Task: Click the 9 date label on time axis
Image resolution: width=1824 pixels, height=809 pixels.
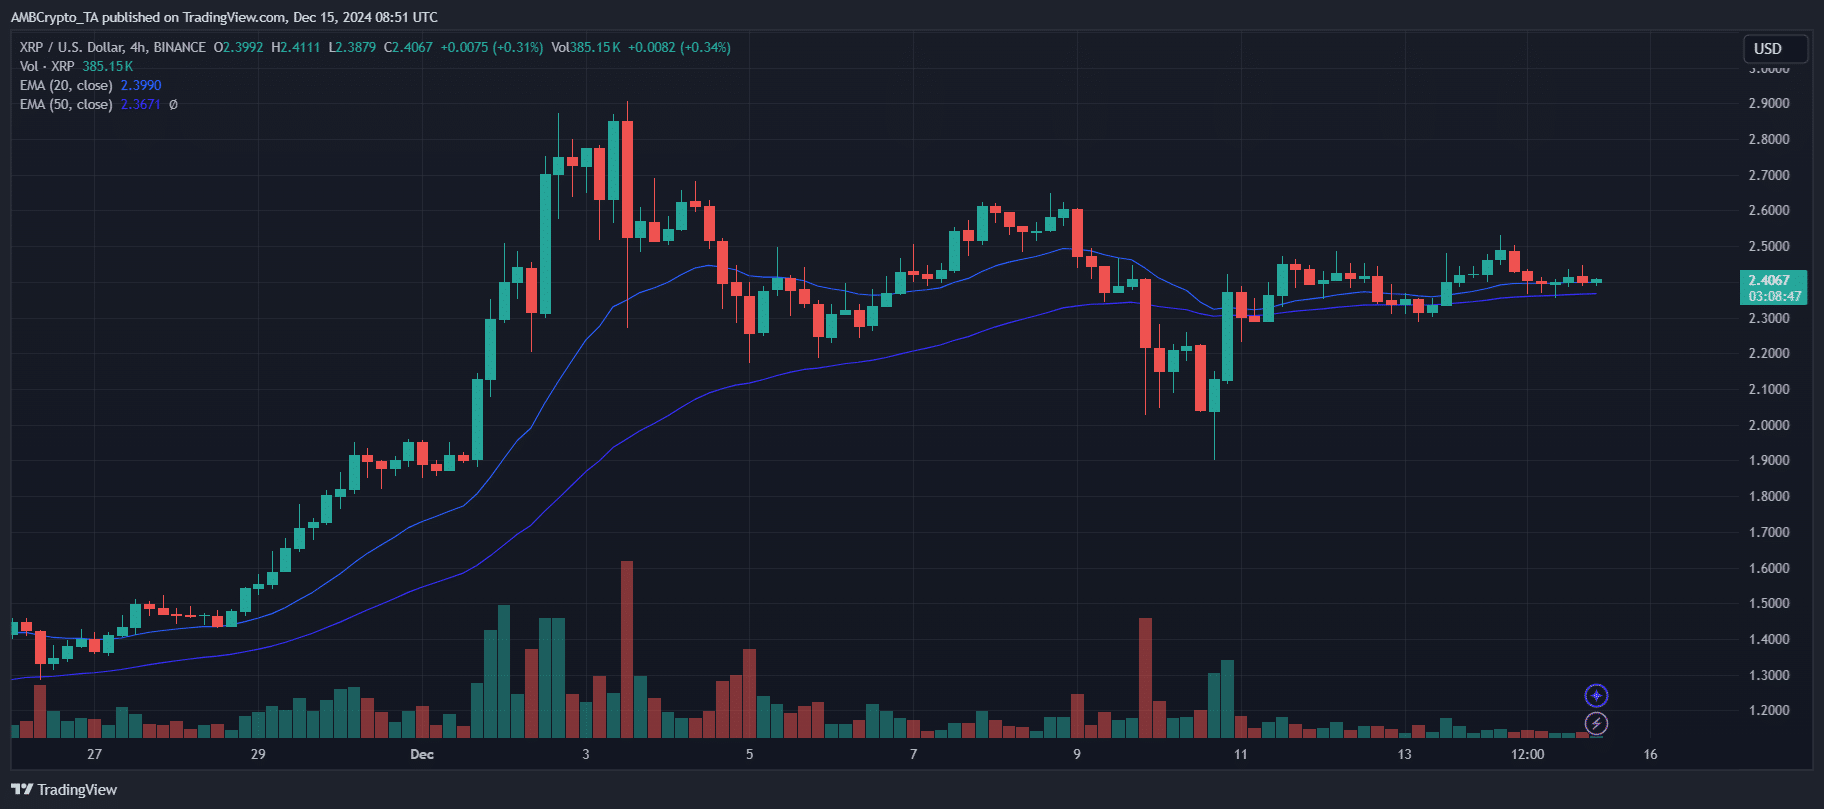Action: [1077, 754]
